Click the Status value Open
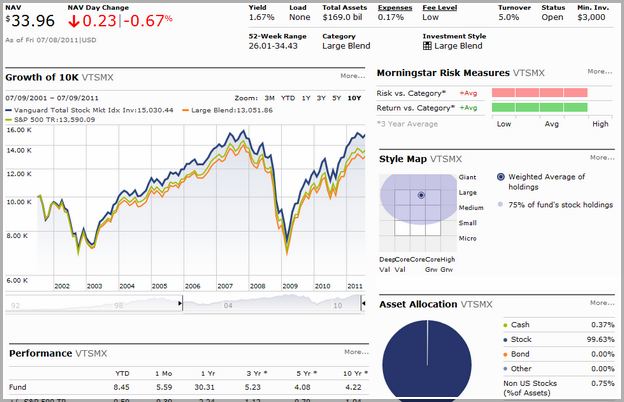 click(552, 17)
